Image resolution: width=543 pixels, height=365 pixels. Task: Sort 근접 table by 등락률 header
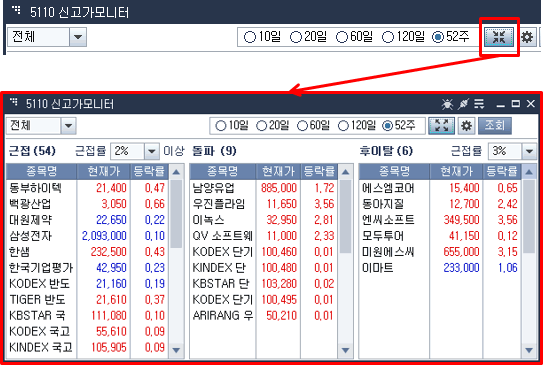[150, 171]
